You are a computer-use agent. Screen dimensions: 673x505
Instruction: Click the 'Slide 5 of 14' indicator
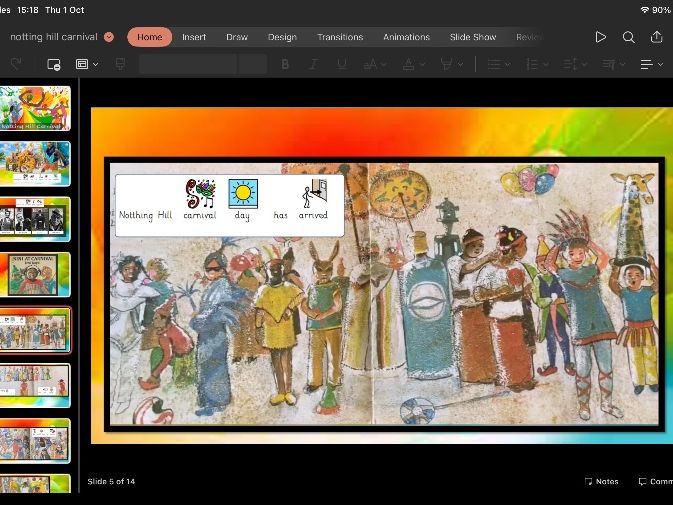[111, 481]
